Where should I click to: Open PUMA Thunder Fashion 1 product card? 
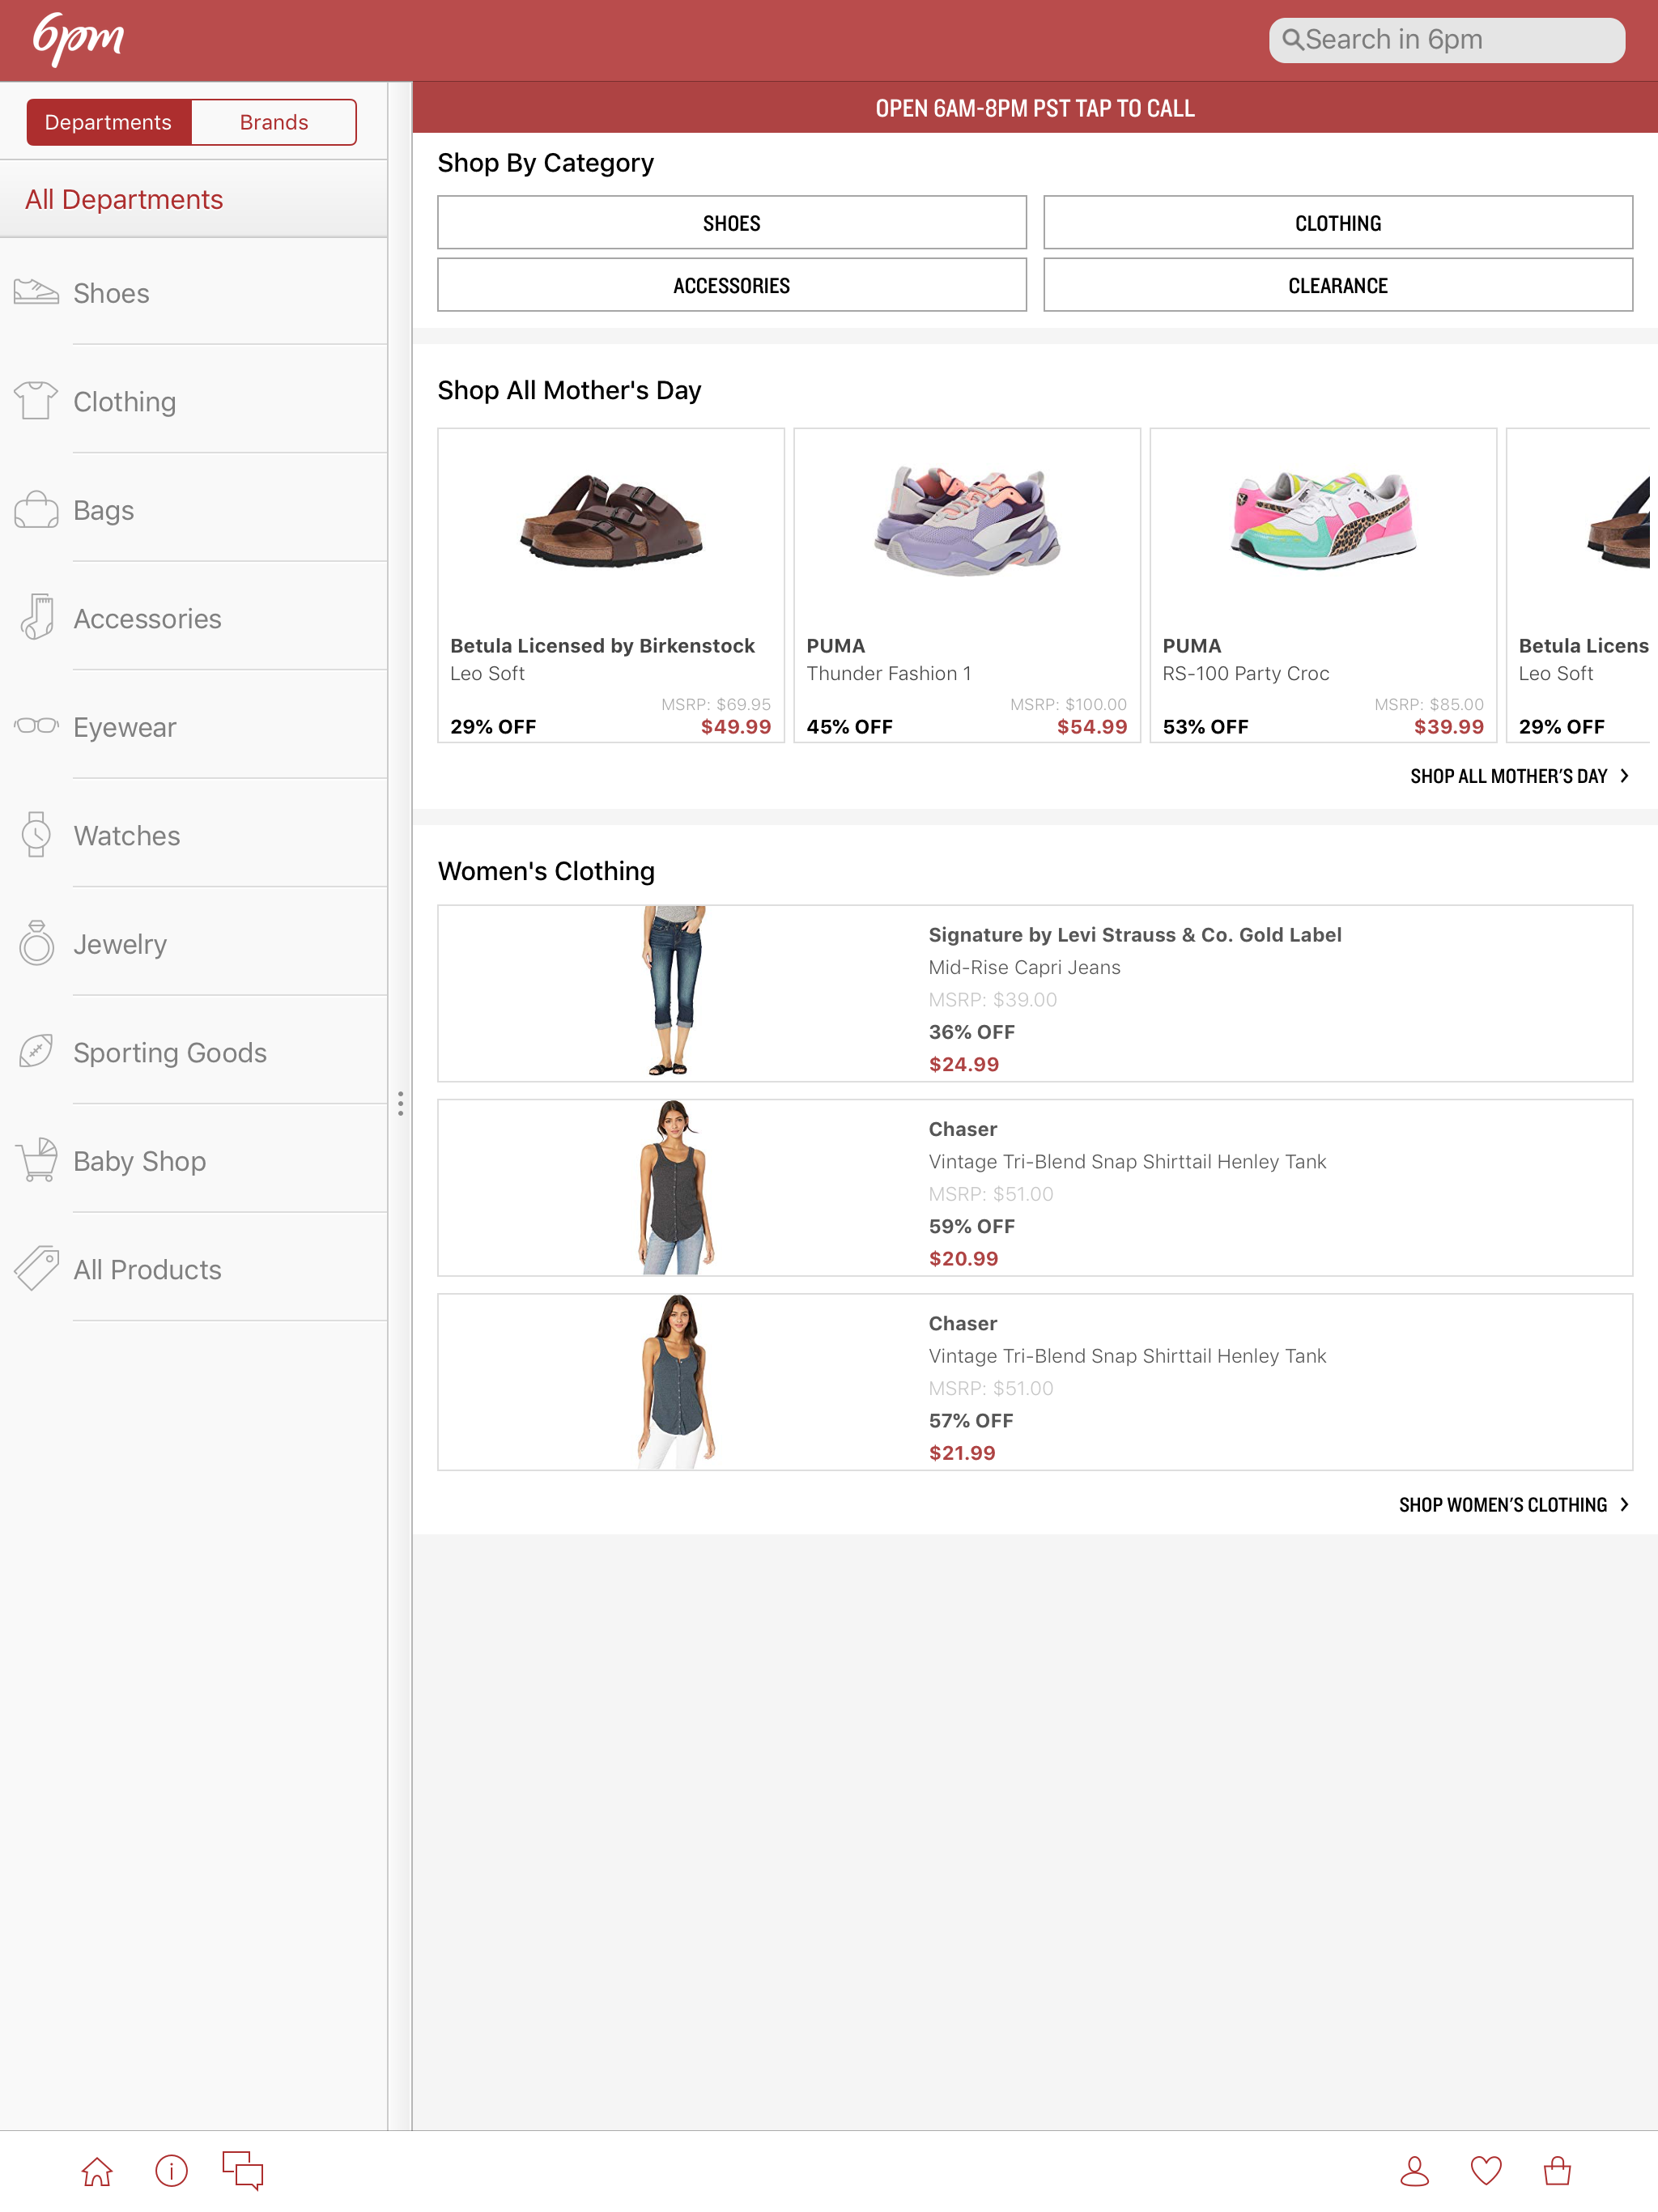pyautogui.click(x=966, y=586)
